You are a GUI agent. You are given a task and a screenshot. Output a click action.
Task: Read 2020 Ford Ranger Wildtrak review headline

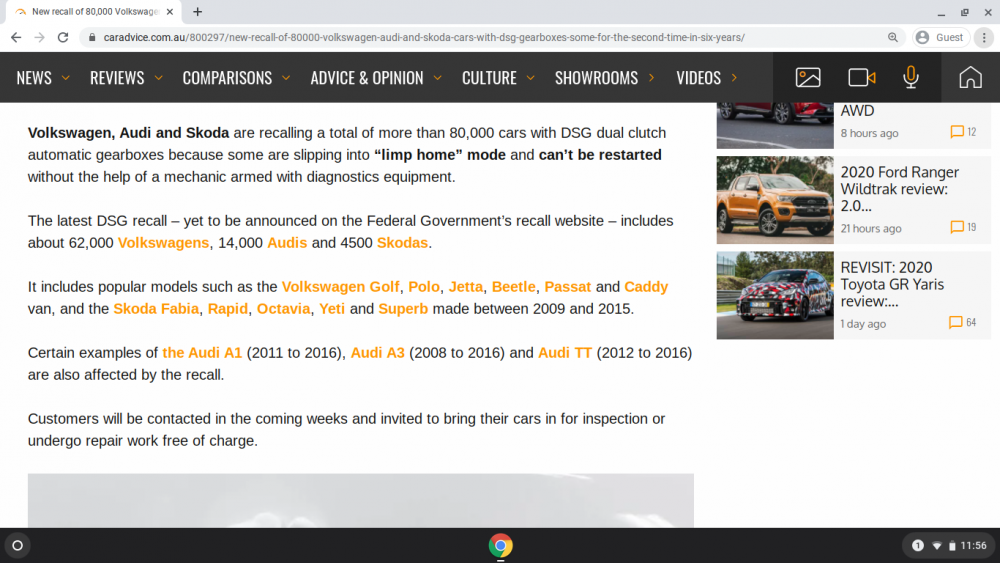pos(899,189)
